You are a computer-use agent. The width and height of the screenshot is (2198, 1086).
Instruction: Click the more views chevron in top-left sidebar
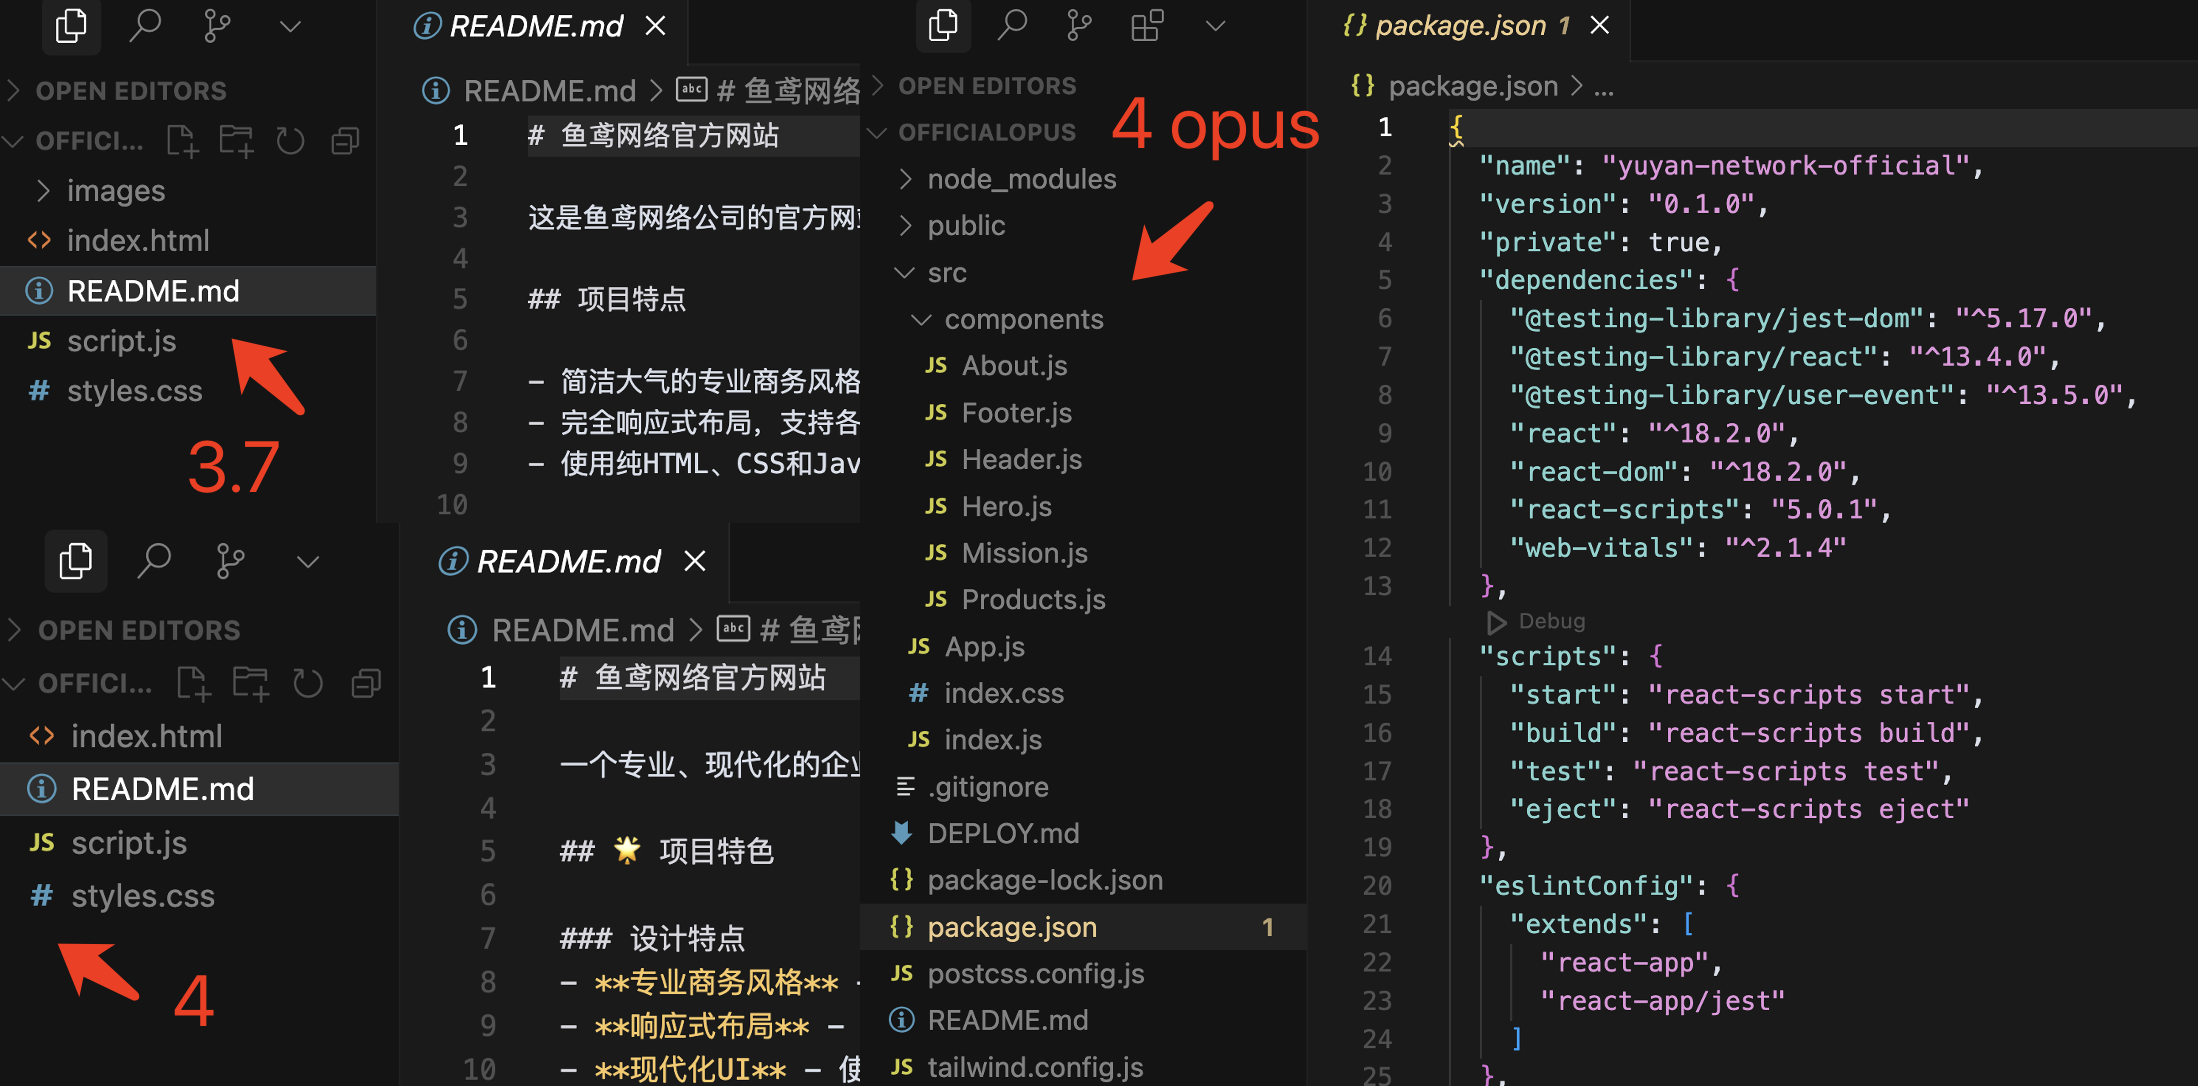[x=290, y=27]
